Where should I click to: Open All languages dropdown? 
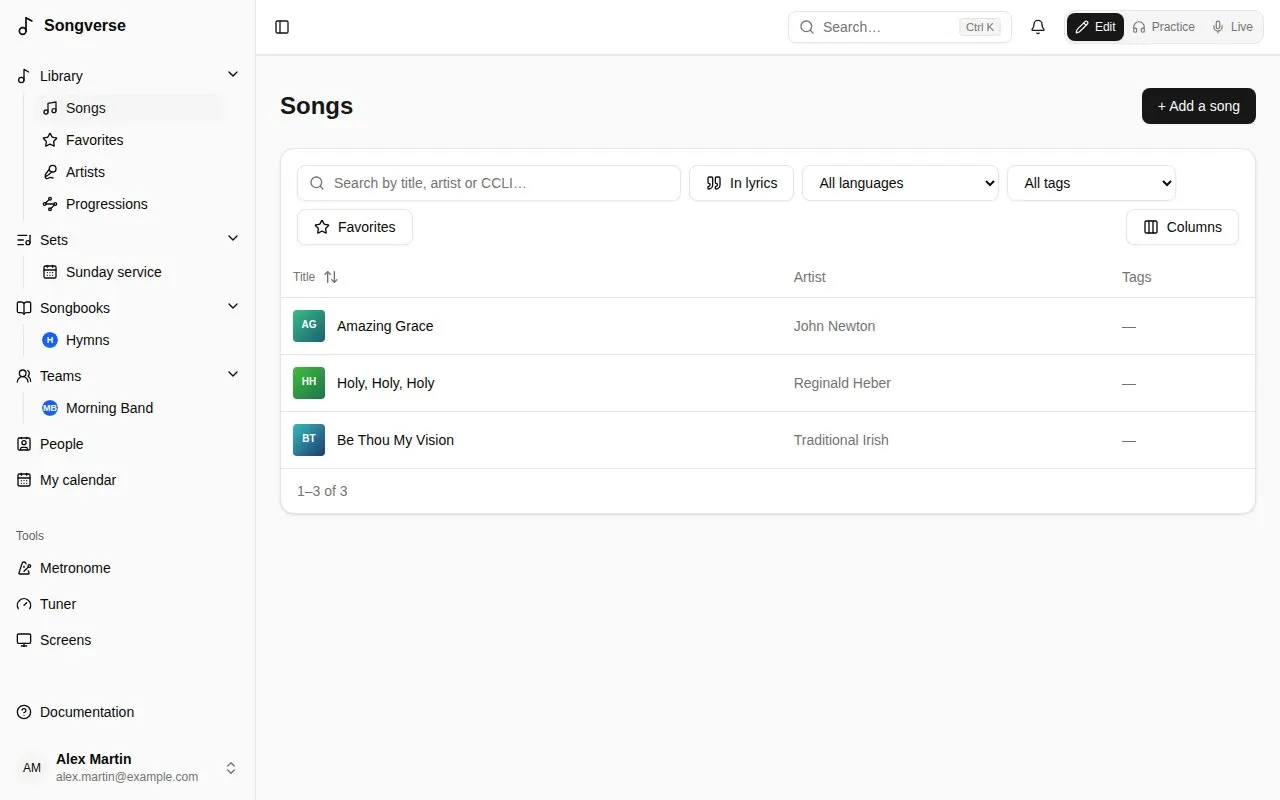pyautogui.click(x=900, y=183)
